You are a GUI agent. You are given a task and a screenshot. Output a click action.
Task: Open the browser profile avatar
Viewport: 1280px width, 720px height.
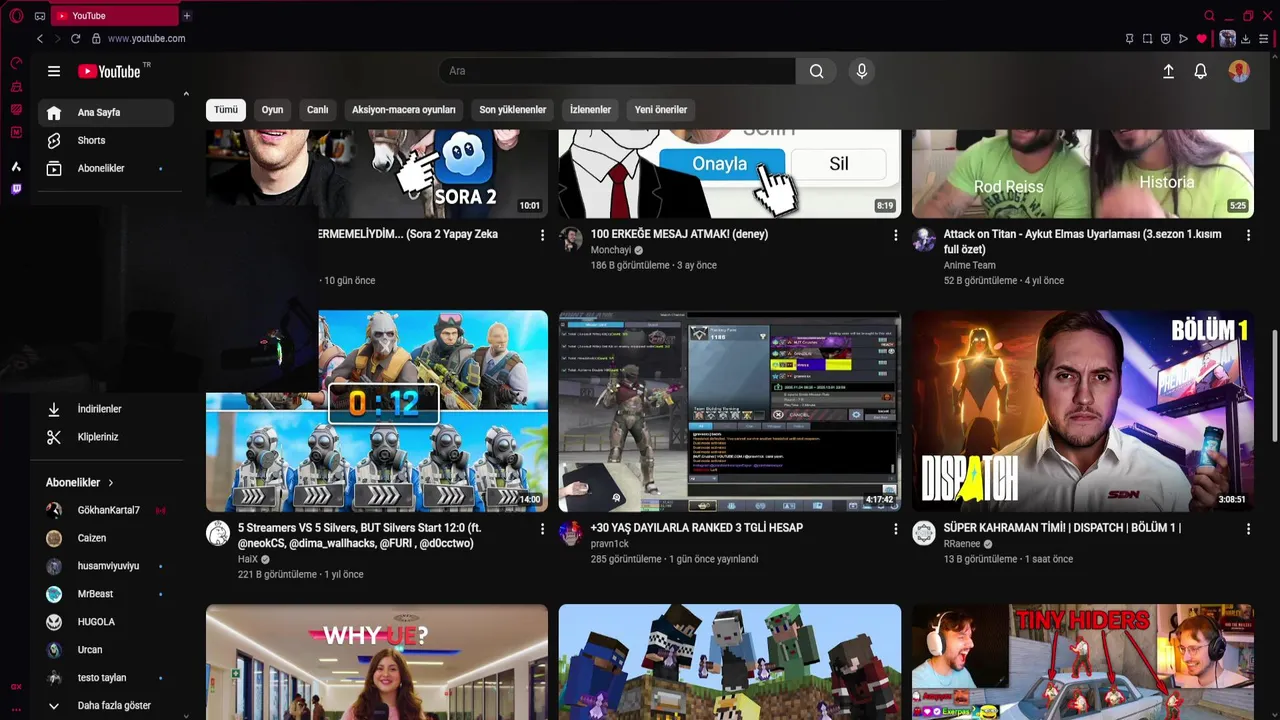(x=1227, y=39)
